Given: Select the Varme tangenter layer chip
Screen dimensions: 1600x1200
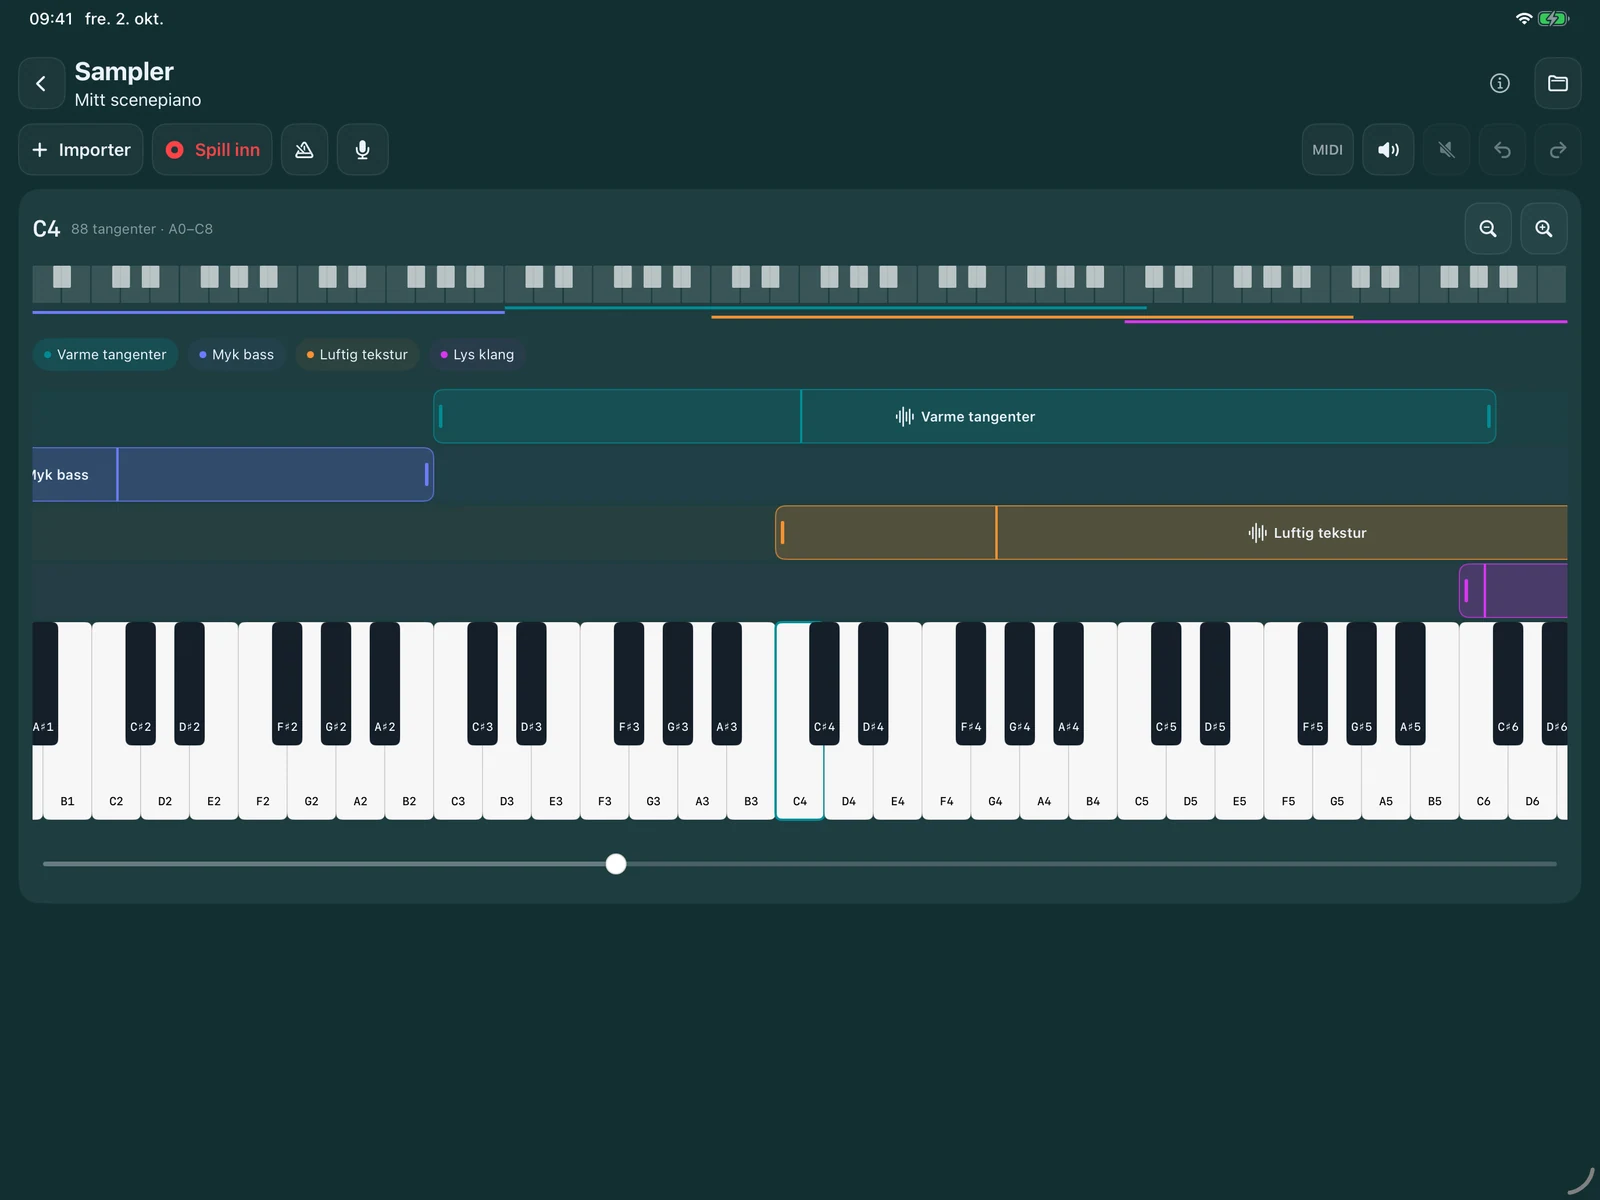Looking at the screenshot, I should point(105,355).
